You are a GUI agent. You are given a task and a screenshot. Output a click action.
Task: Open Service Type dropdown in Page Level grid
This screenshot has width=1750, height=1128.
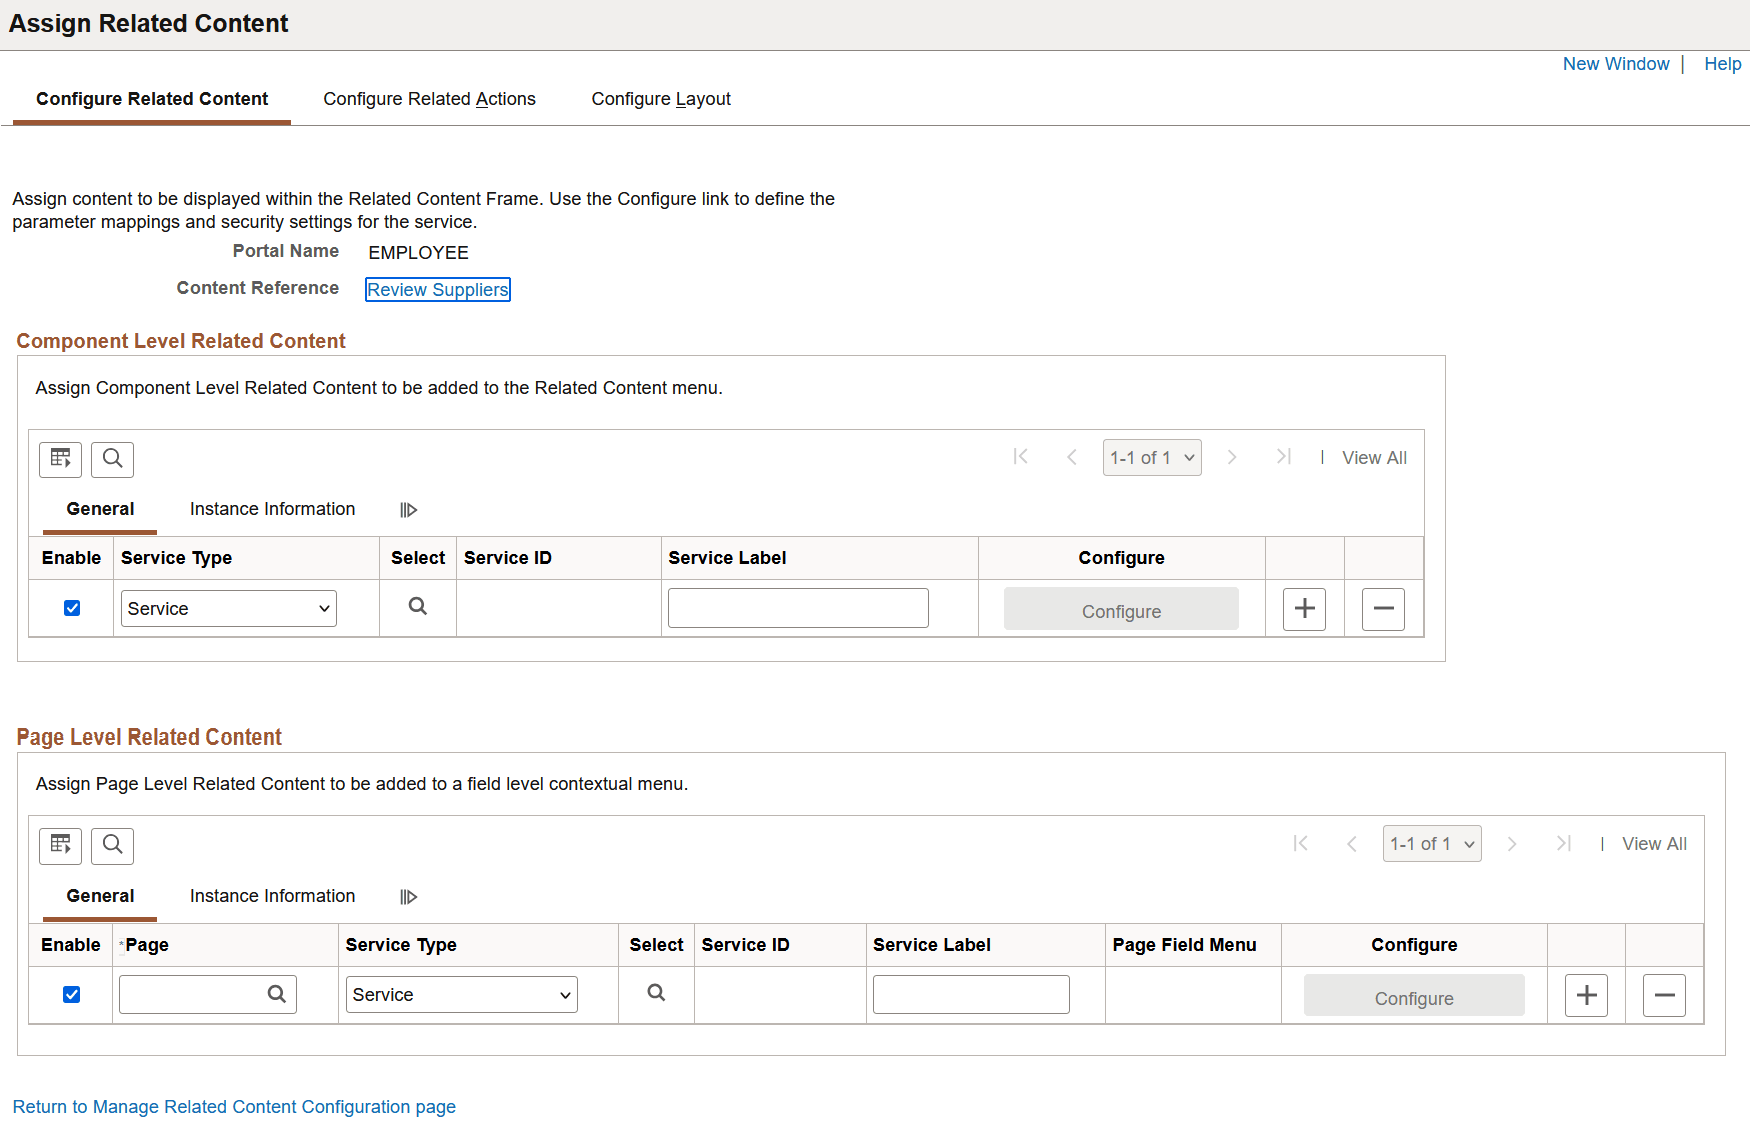click(x=462, y=995)
